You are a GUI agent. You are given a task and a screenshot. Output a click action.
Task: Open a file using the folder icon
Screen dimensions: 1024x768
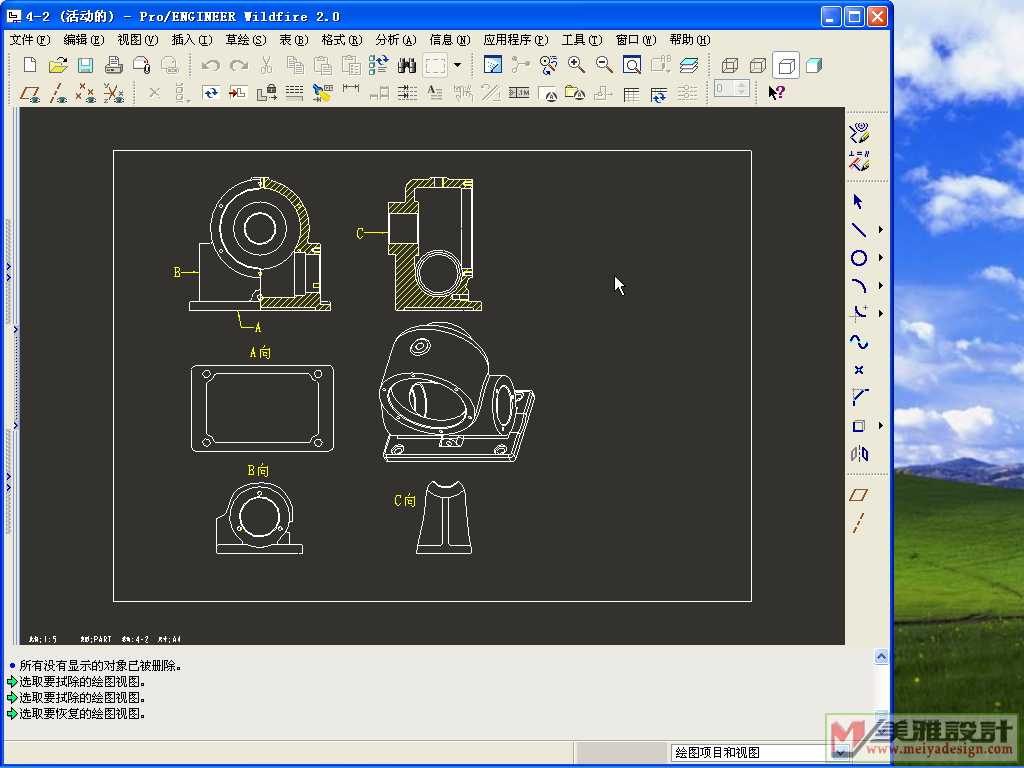point(58,65)
